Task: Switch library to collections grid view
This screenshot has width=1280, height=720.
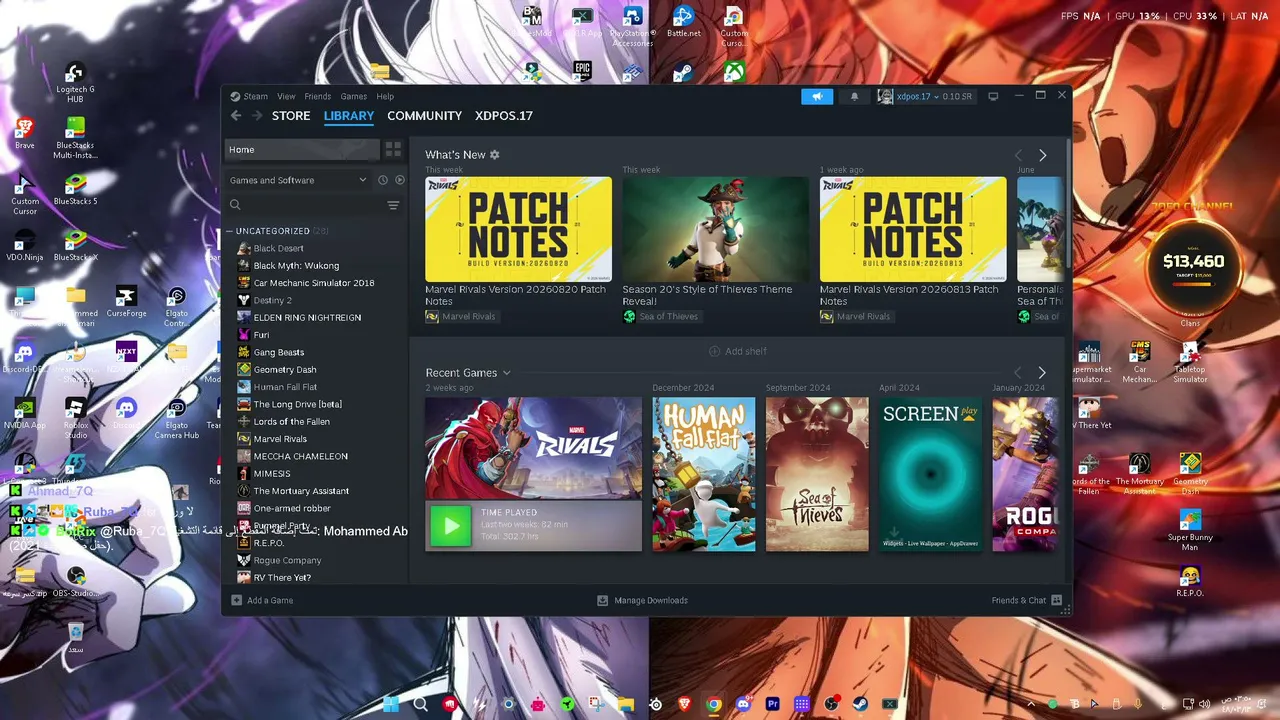Action: tap(393, 150)
